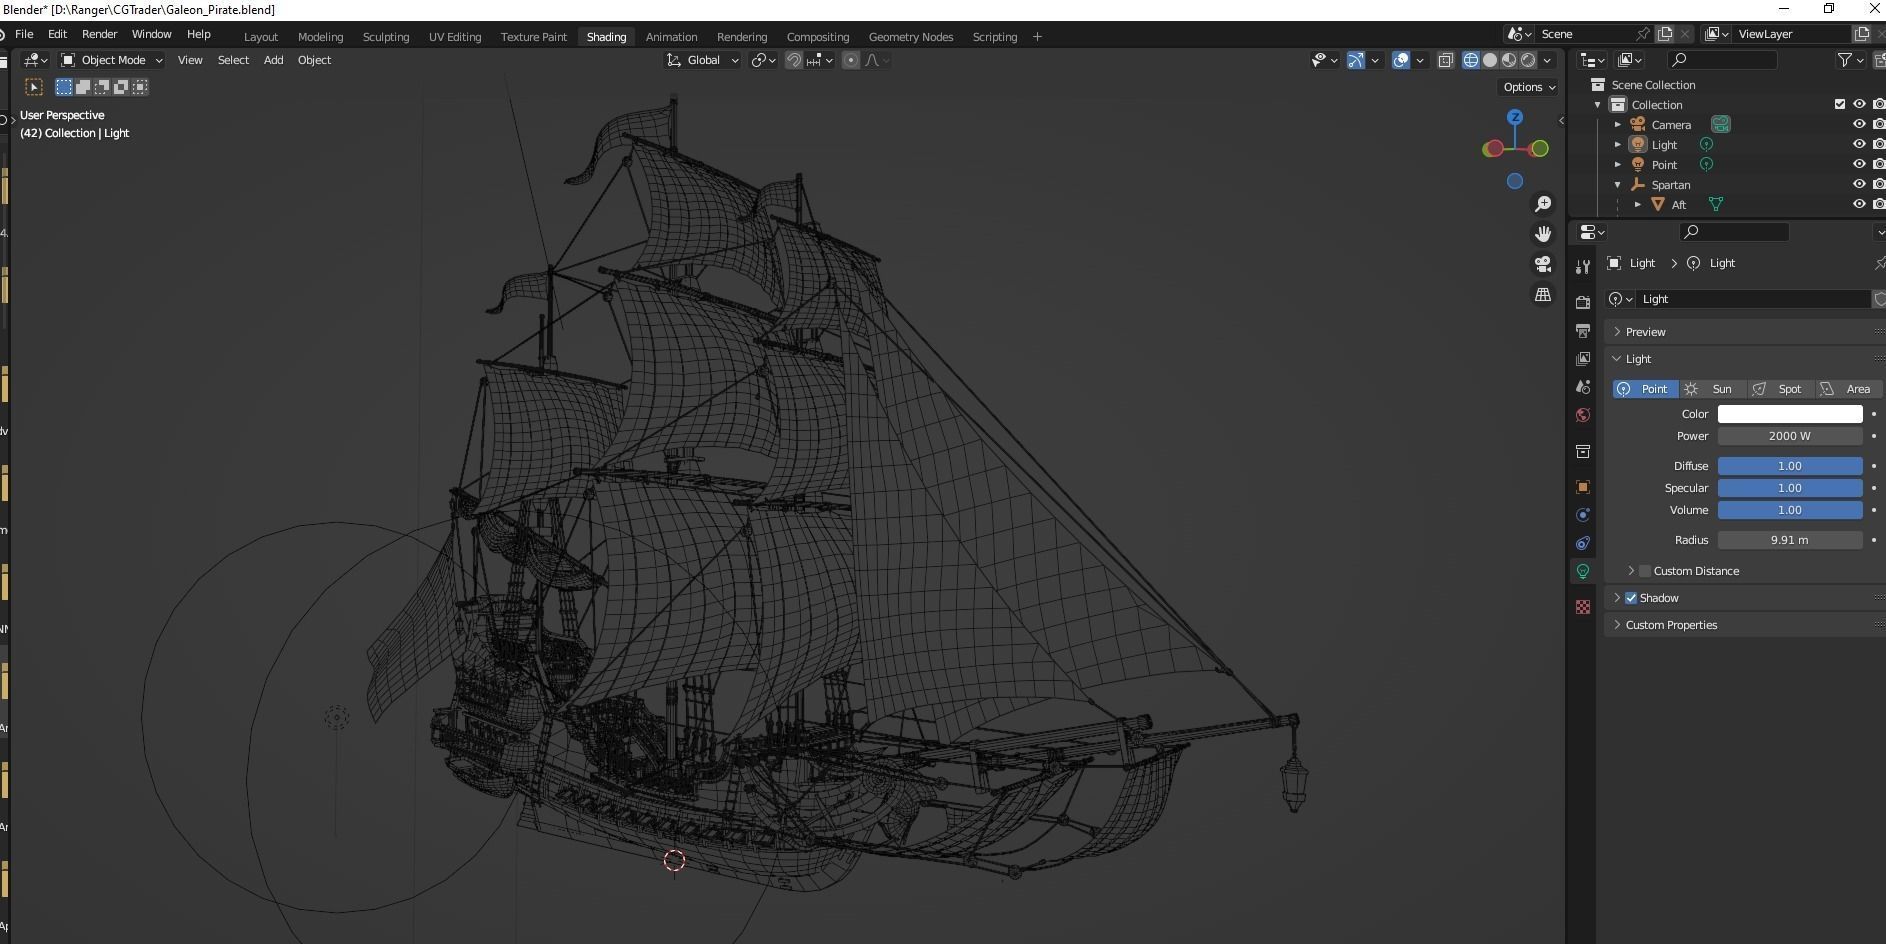Switch to the UV Editing workspace tab
Image resolution: width=1886 pixels, height=944 pixels.
point(455,37)
